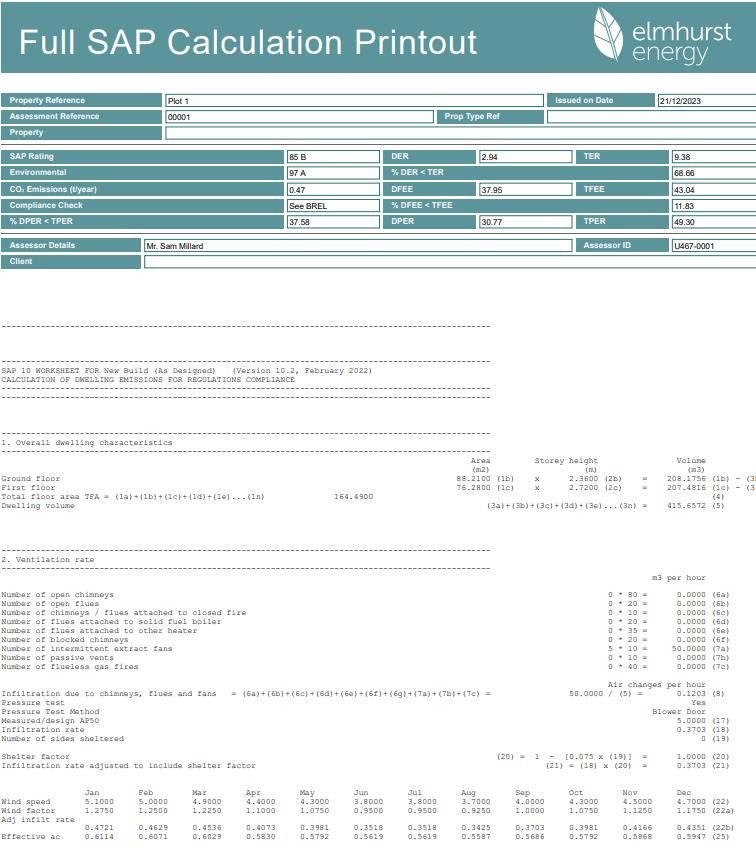Viewport: 756px width, 846px height.
Task: Click the Elmhurst Energy leaf logo
Action: coord(609,35)
